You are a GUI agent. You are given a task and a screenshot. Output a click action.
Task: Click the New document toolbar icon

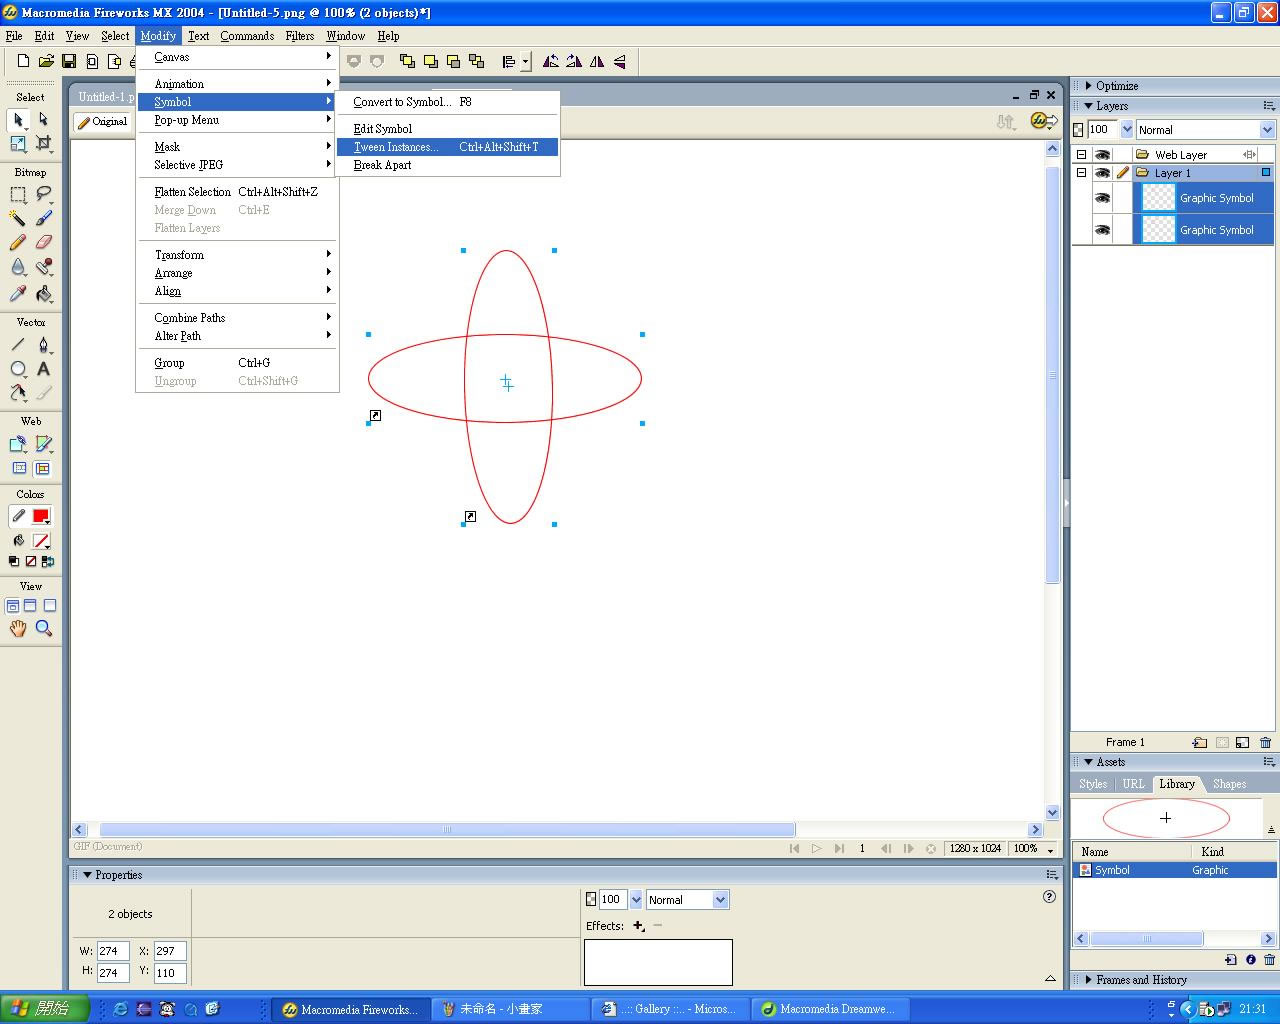(x=23, y=61)
